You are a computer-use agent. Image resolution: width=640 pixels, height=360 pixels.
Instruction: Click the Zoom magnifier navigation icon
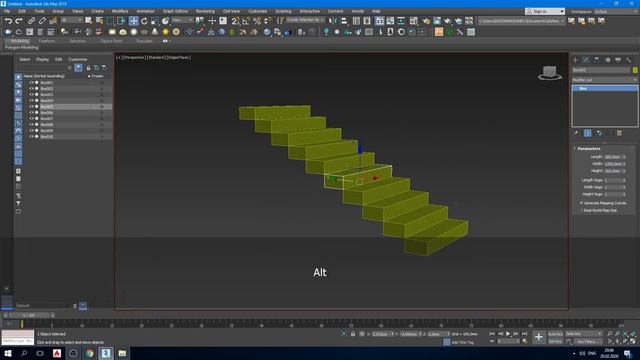pos(610,334)
